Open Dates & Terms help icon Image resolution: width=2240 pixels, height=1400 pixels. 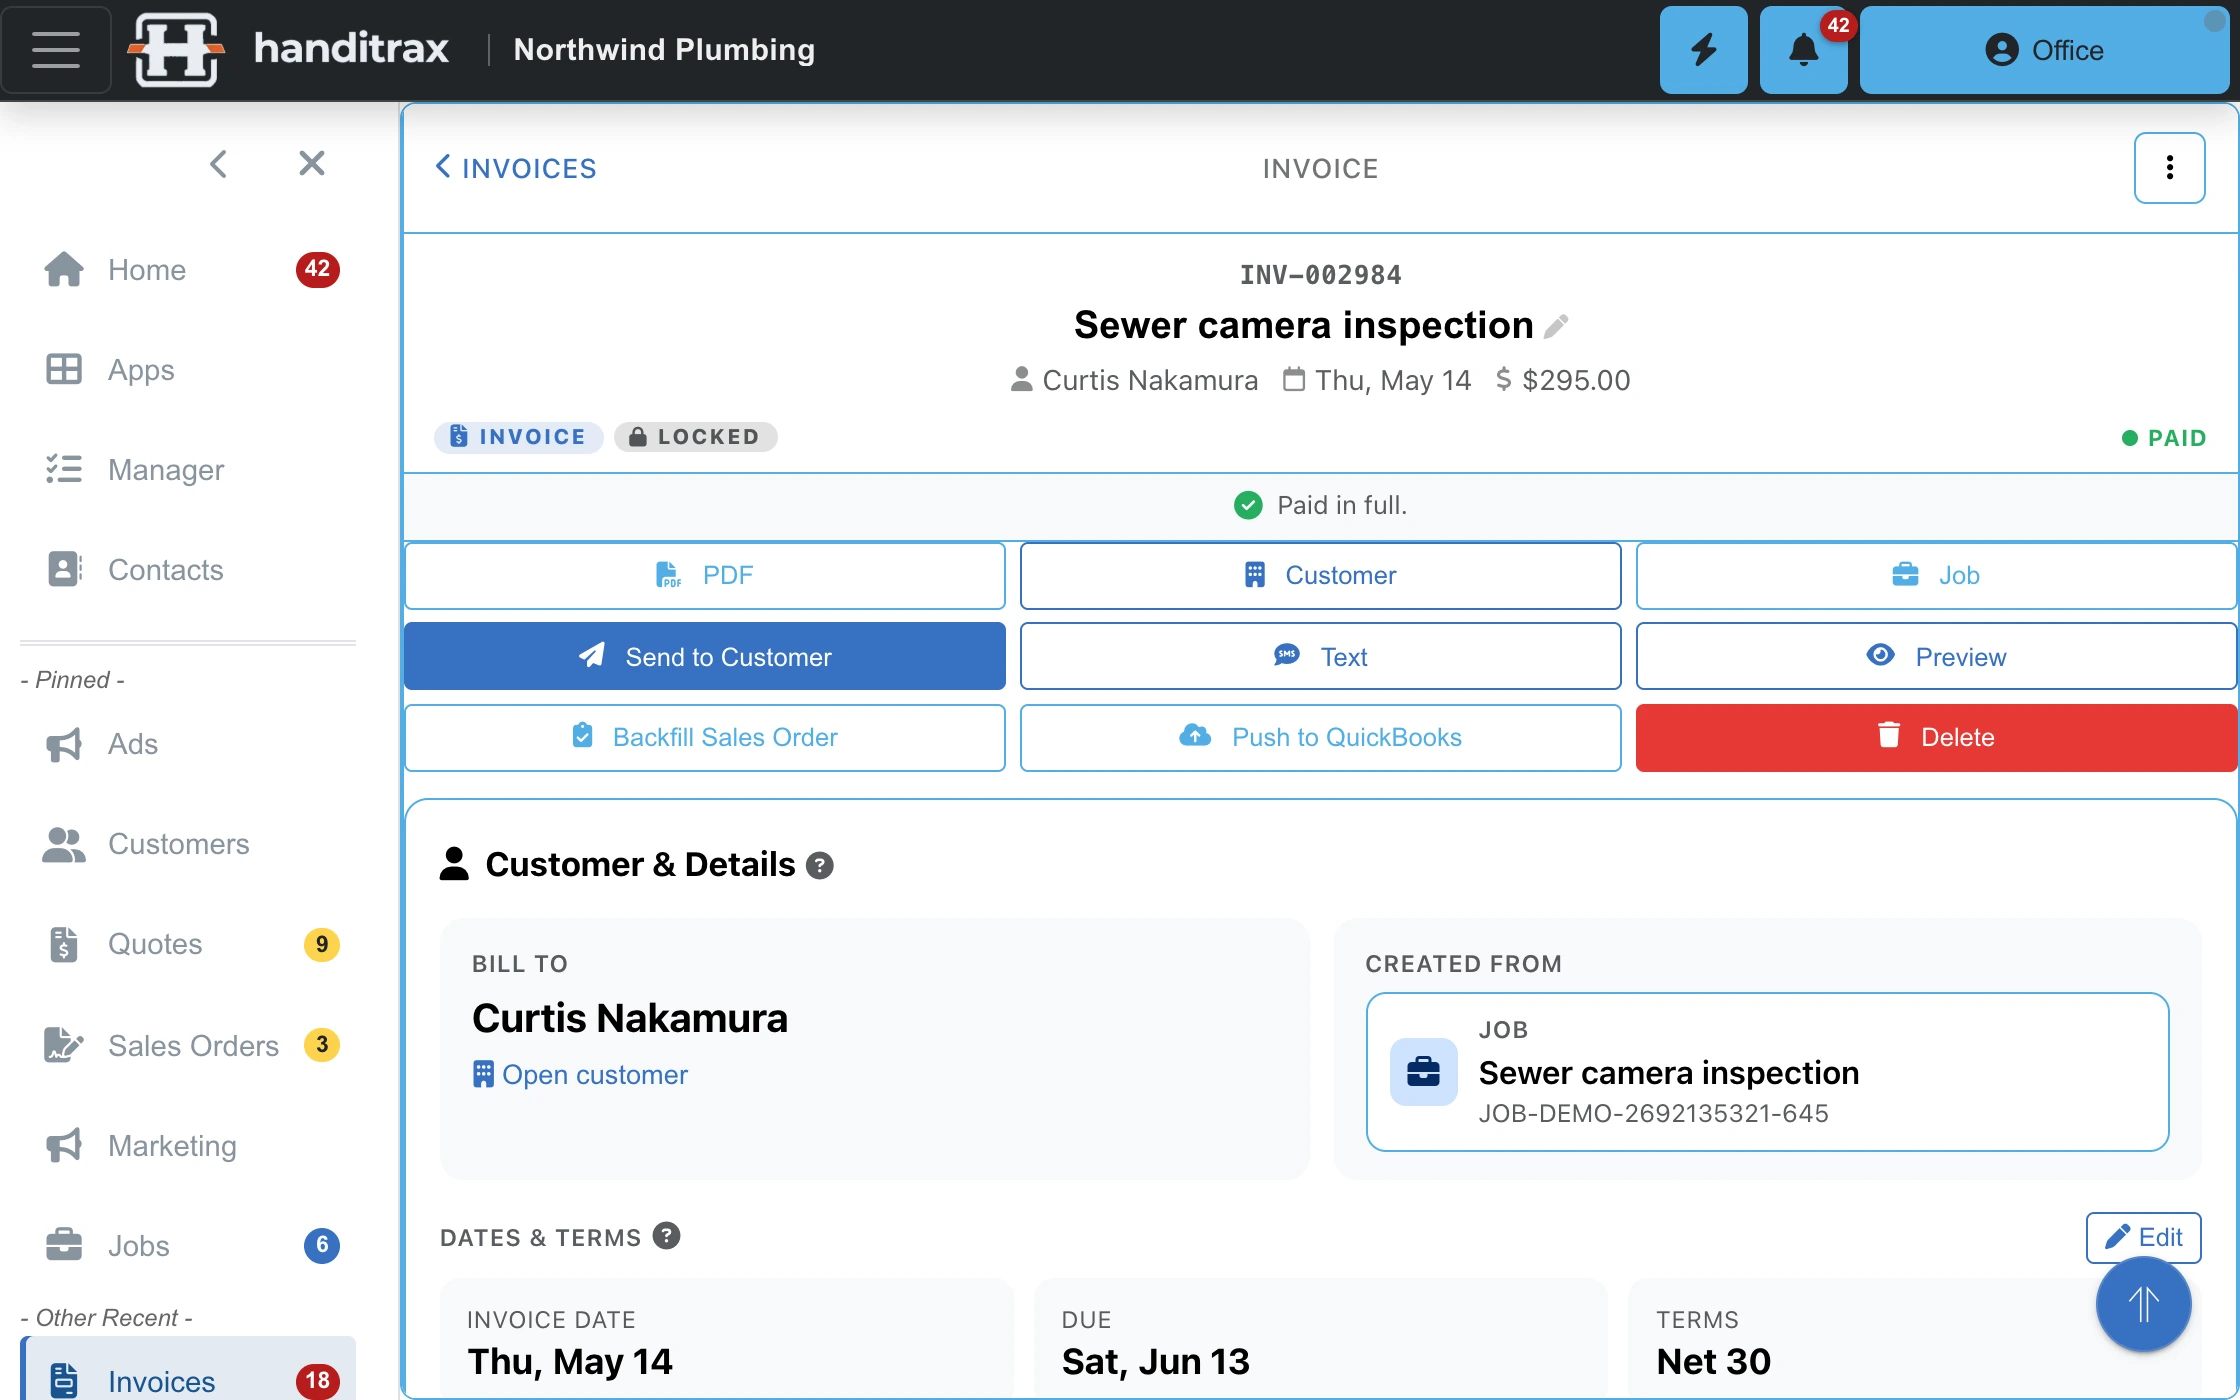coord(666,1236)
